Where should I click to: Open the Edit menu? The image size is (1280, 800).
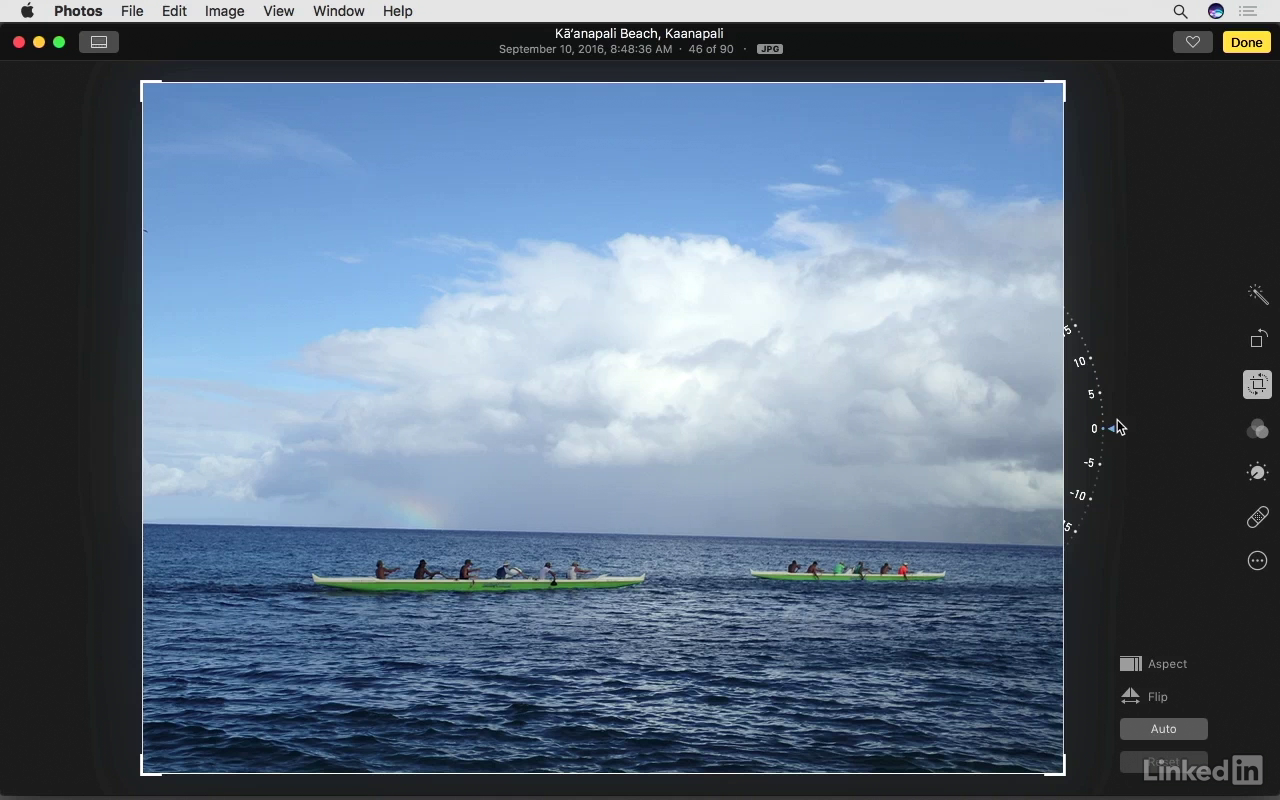click(x=174, y=11)
